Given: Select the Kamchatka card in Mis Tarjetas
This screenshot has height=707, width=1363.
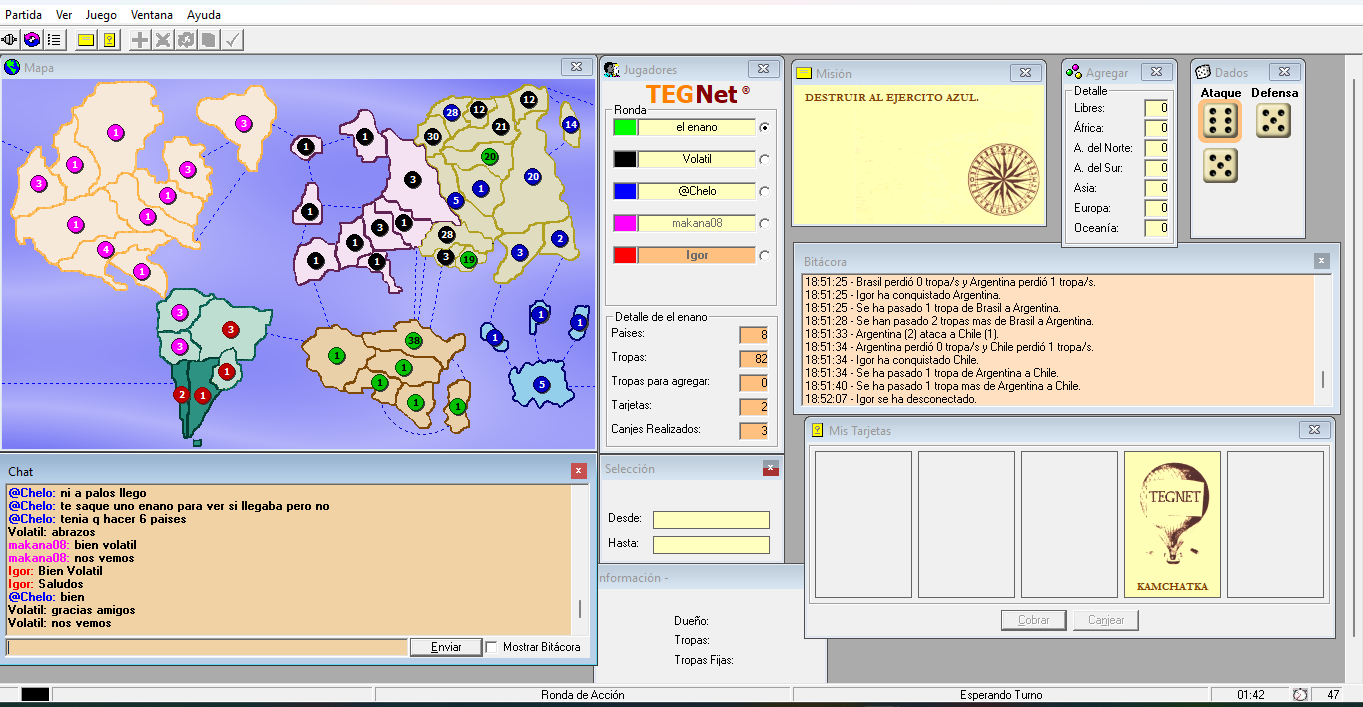Looking at the screenshot, I should click(1172, 524).
